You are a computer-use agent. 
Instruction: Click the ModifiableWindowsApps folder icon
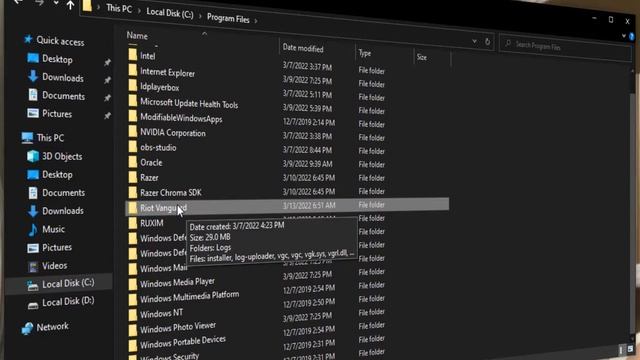(x=133, y=116)
